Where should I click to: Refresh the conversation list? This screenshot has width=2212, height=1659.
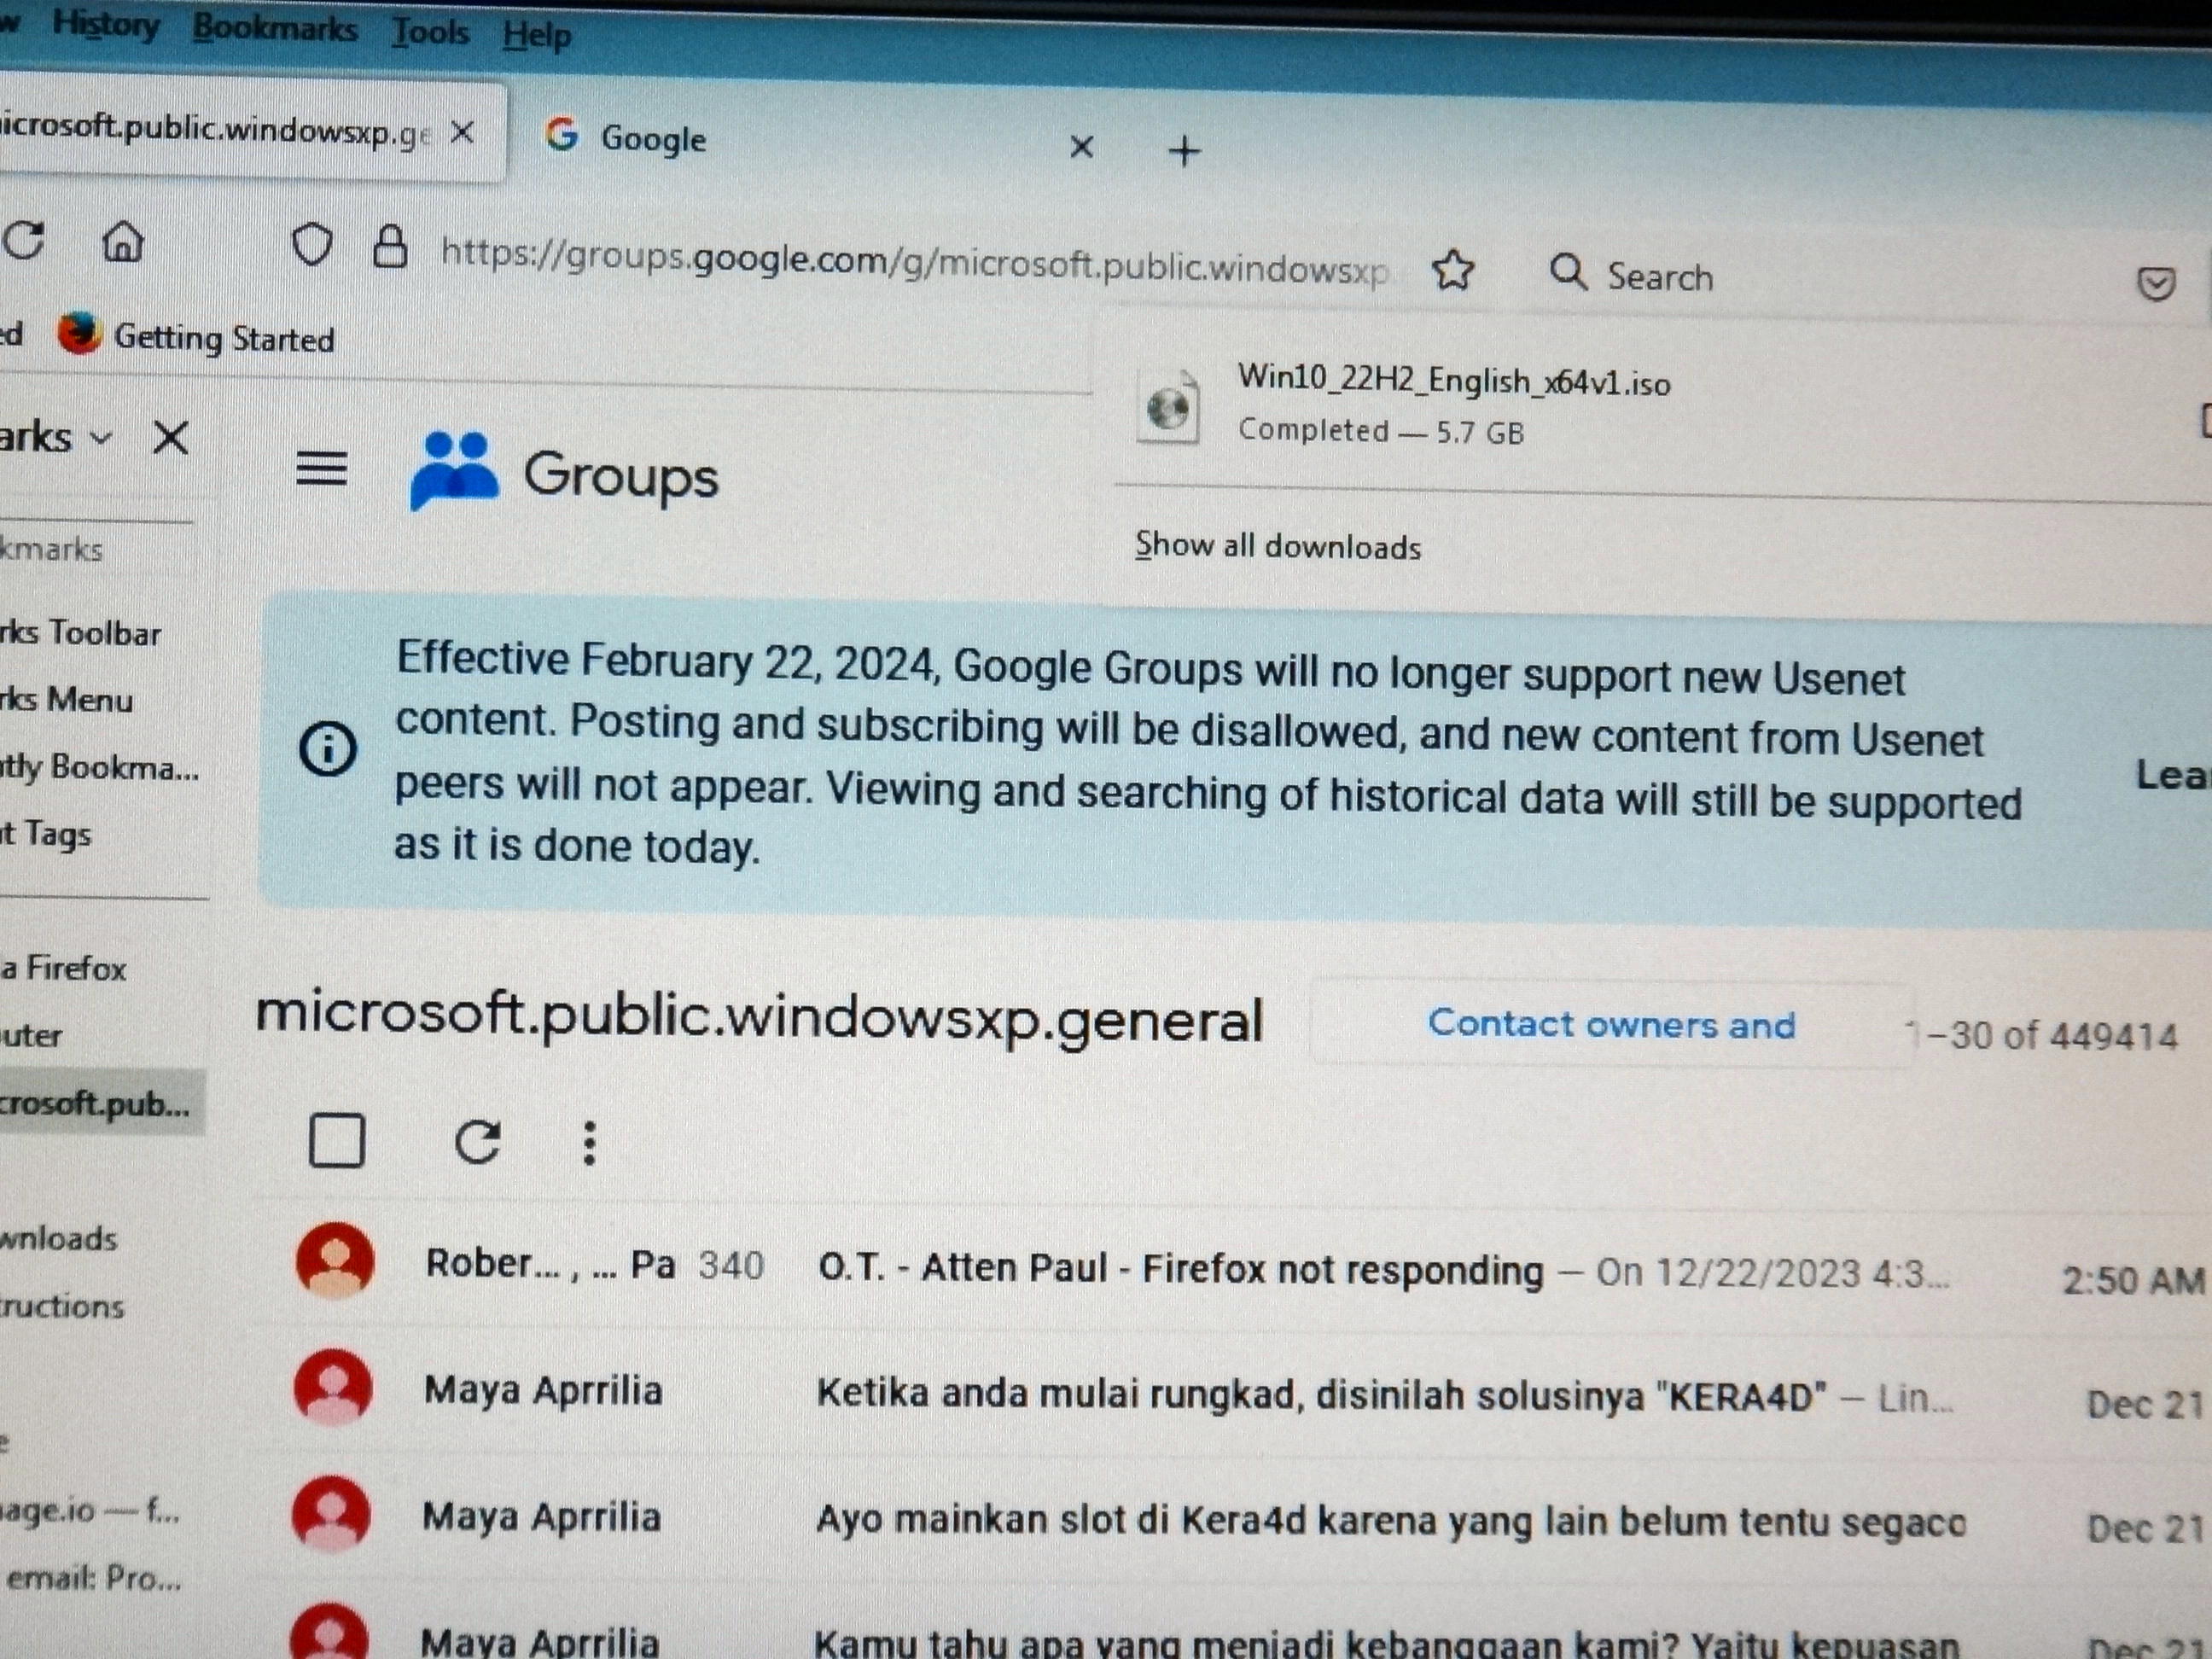(477, 1141)
